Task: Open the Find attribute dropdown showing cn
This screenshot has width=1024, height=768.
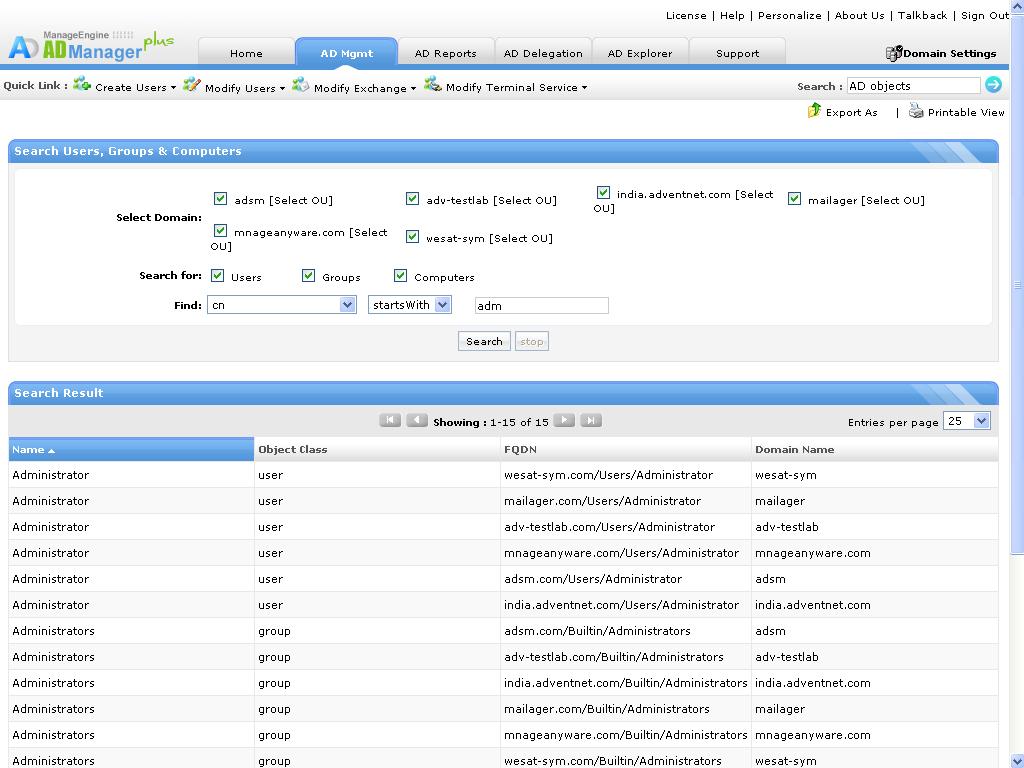Action: click(x=281, y=305)
